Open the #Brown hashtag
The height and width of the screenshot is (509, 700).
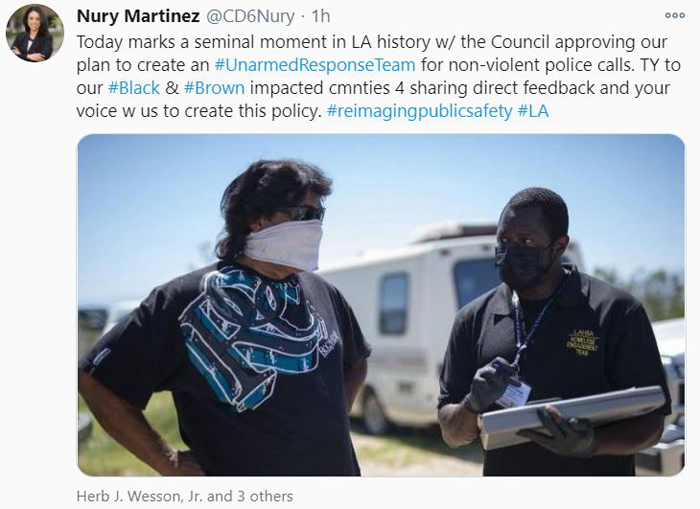click(x=214, y=88)
